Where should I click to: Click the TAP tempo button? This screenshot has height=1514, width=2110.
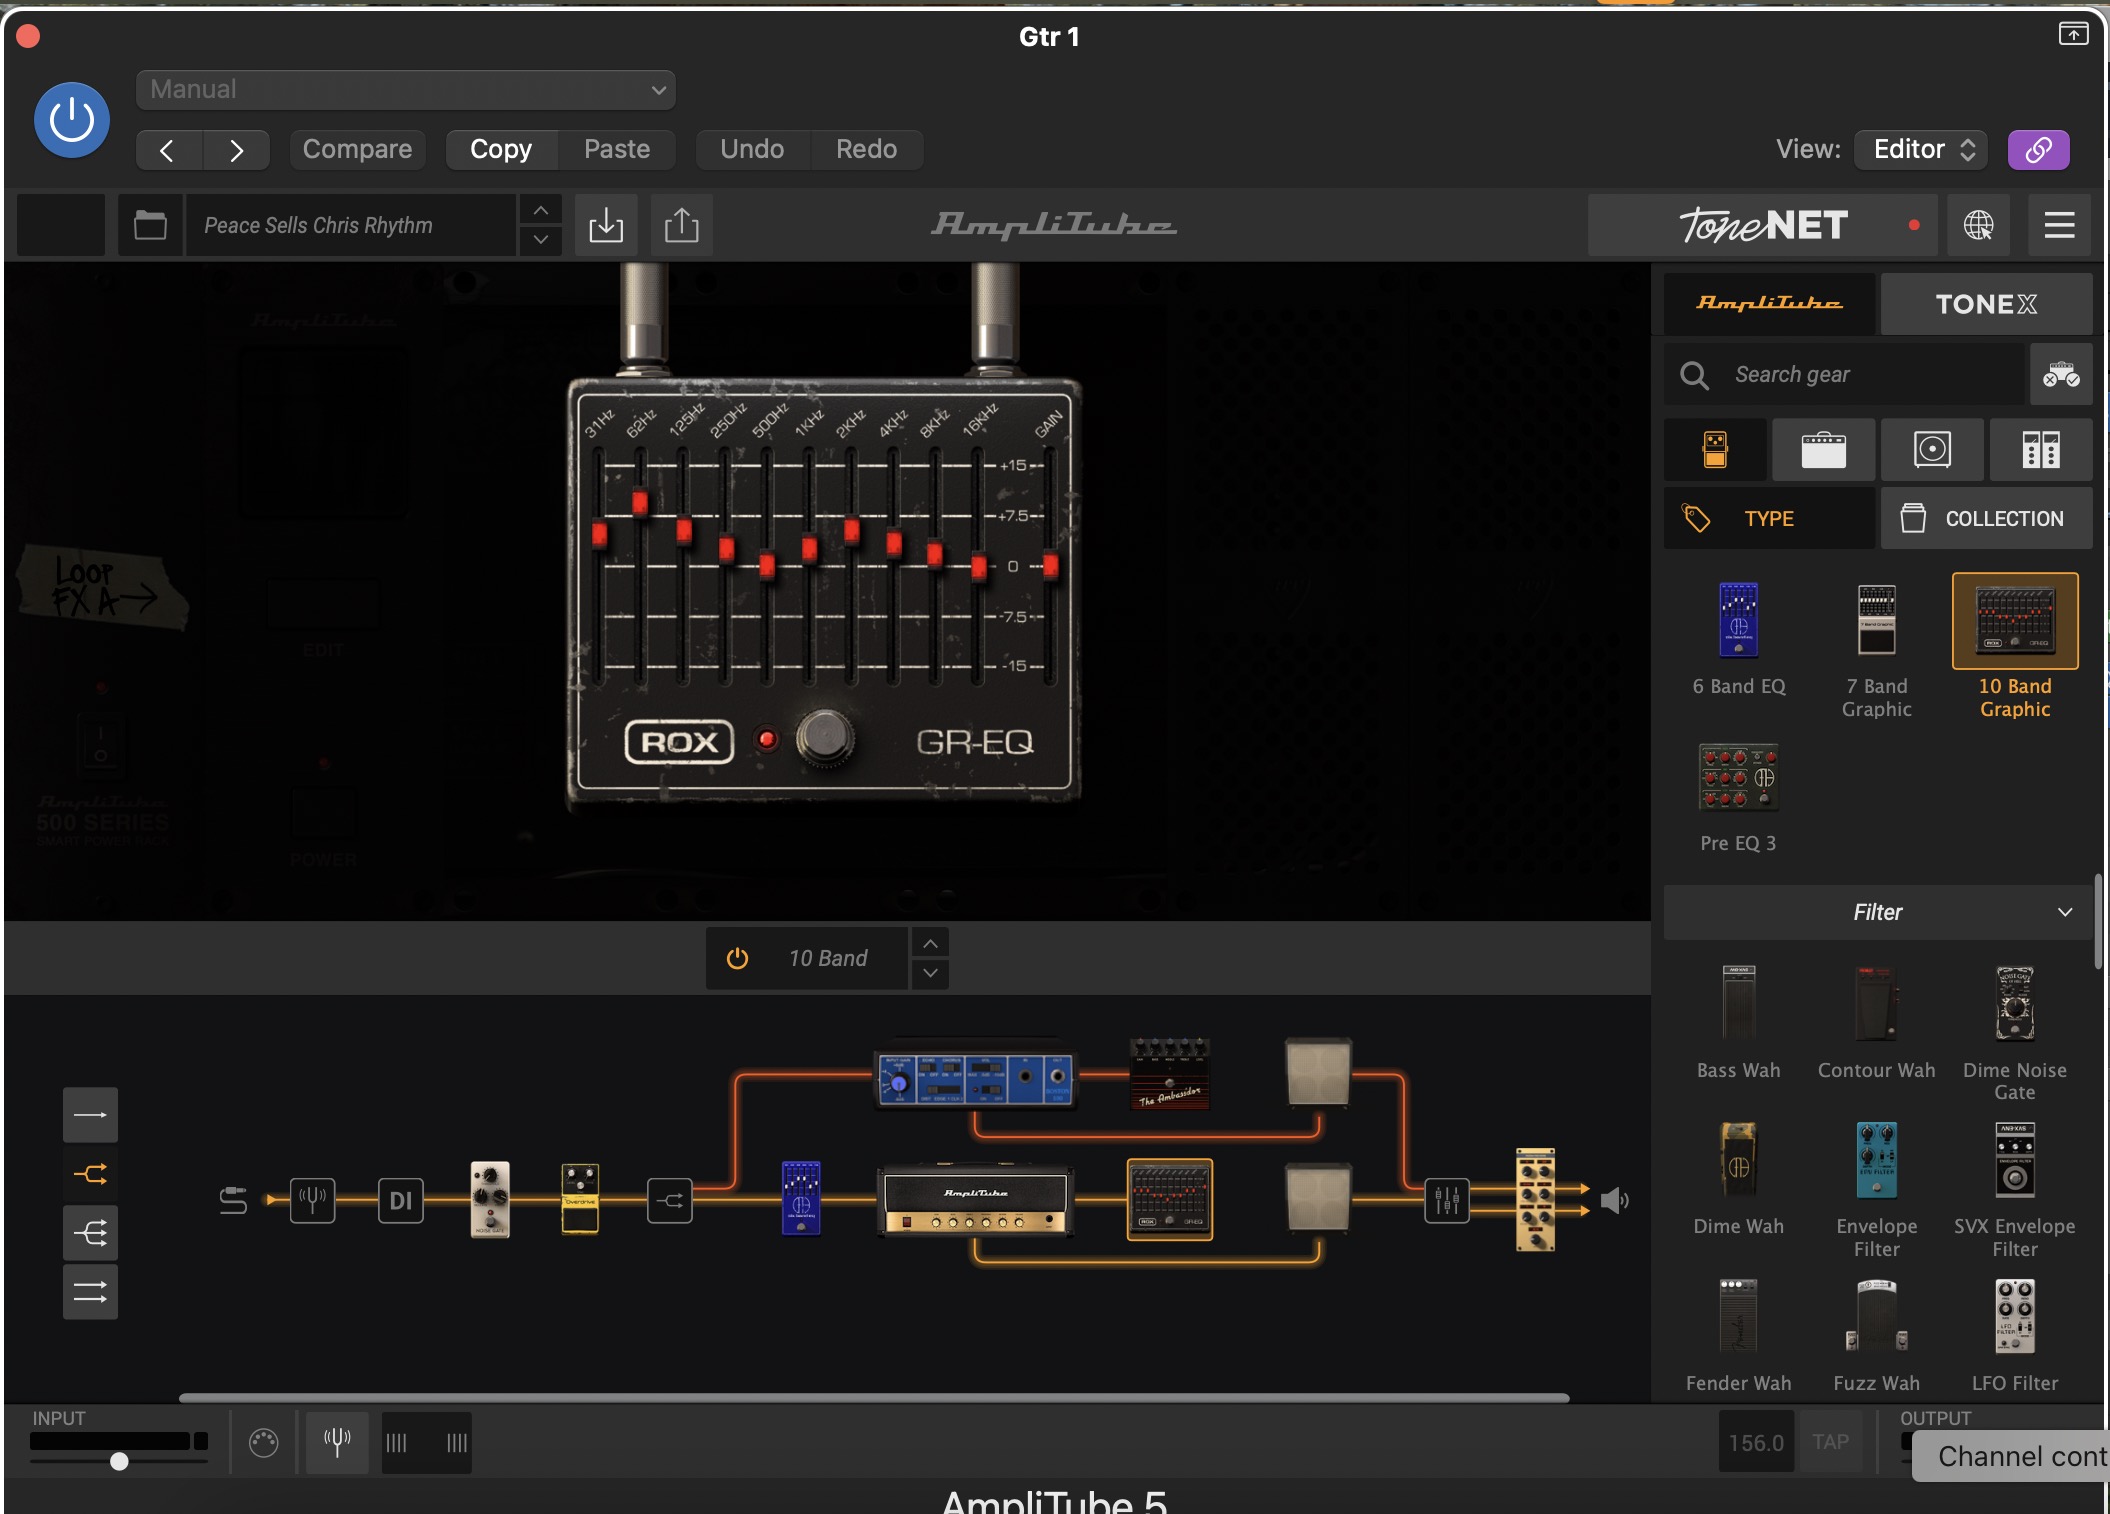(x=1830, y=1442)
